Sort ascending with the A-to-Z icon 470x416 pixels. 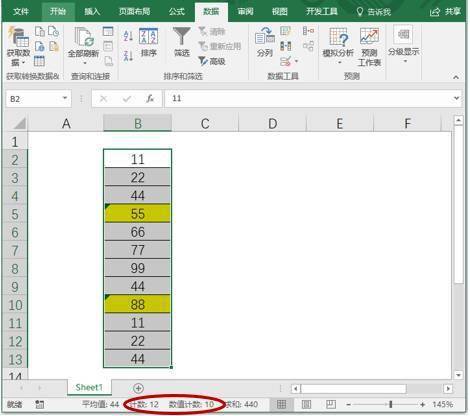128,36
